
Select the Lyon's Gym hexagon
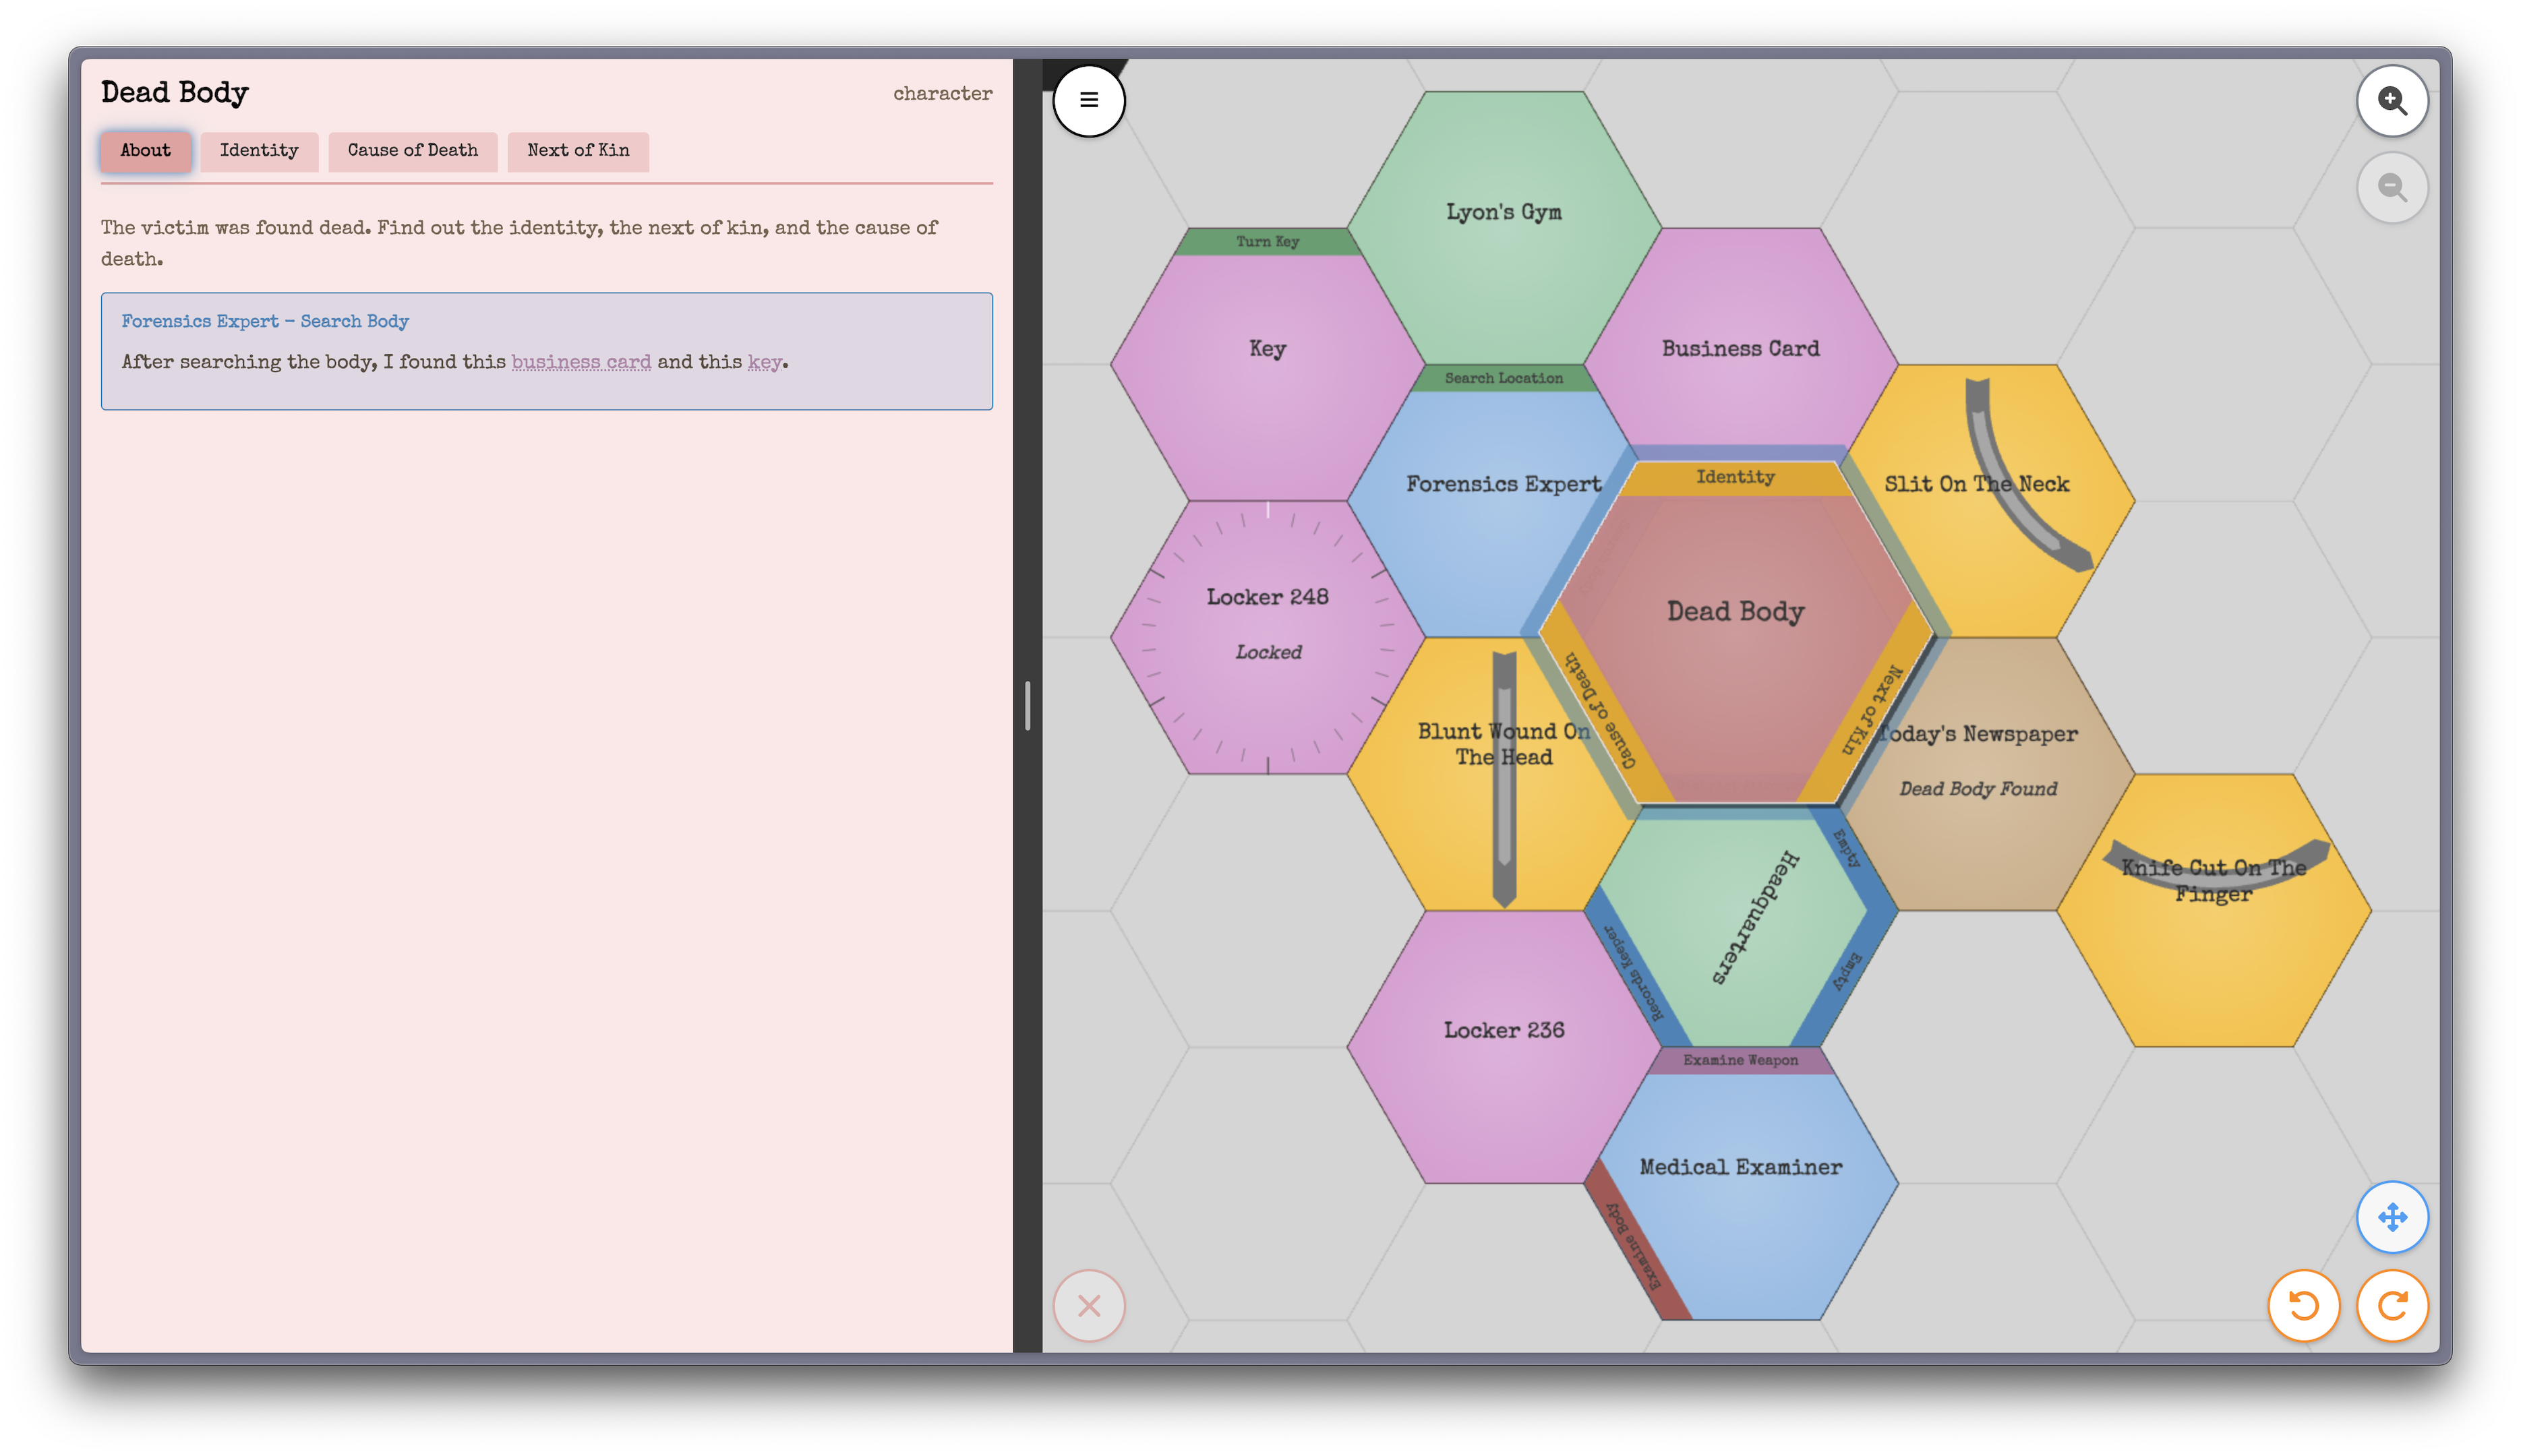(x=1503, y=212)
